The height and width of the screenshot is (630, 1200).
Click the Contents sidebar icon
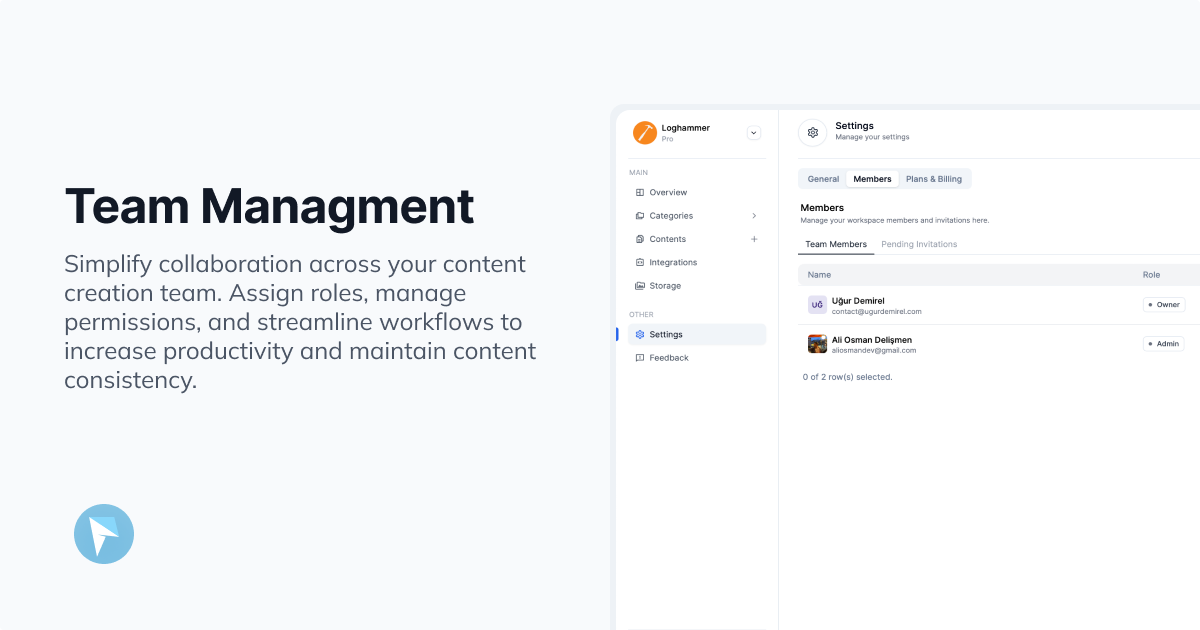(x=640, y=239)
